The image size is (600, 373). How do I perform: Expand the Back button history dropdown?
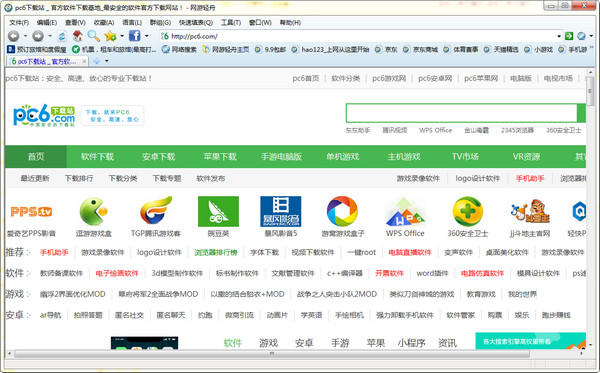coord(25,36)
